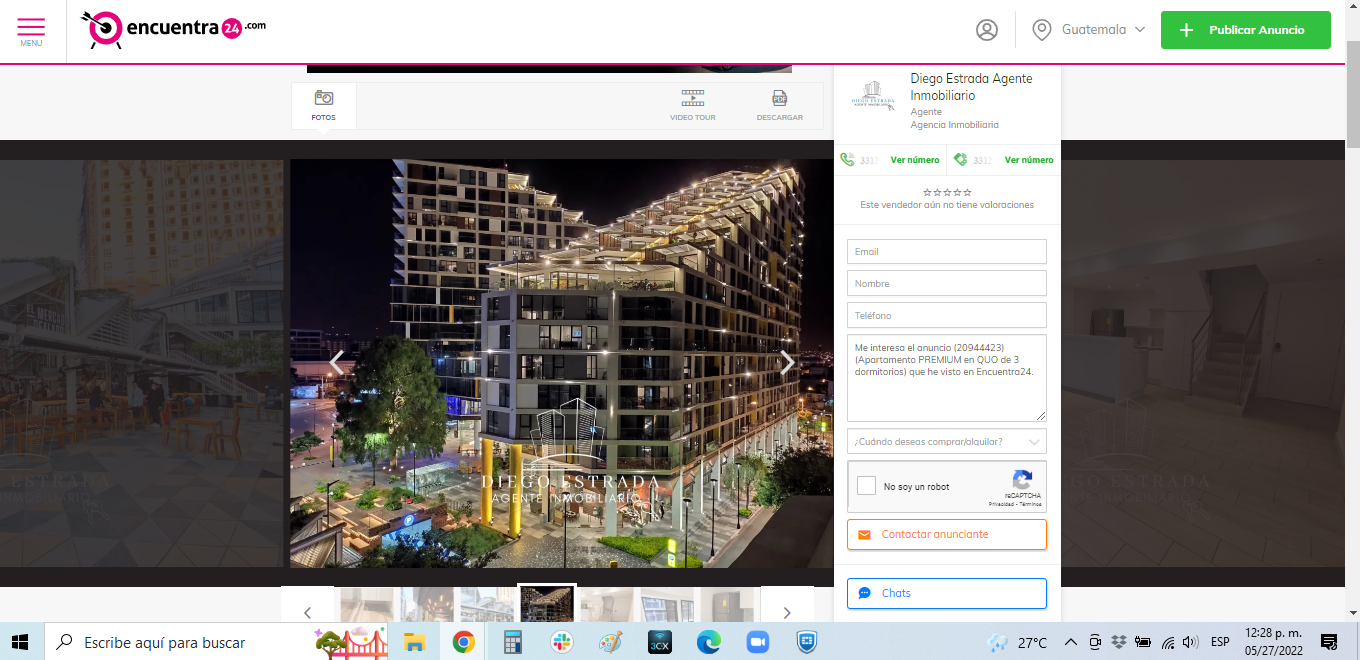Click the five-star seller rating
The image size is (1360, 660).
tap(947, 192)
